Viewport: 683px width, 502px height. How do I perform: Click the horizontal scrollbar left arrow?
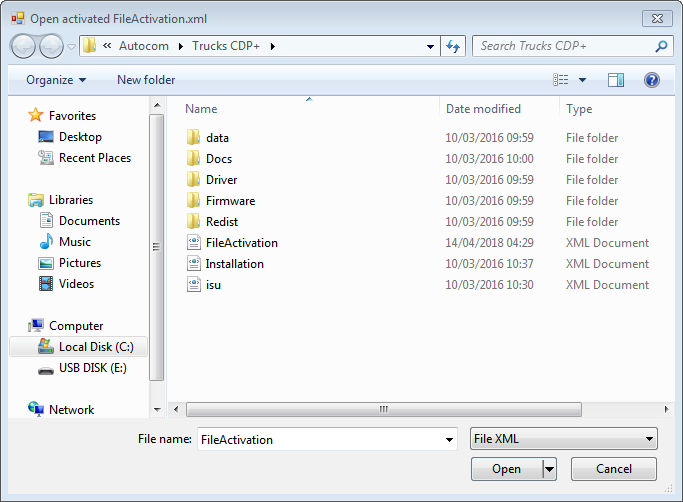pos(176,410)
